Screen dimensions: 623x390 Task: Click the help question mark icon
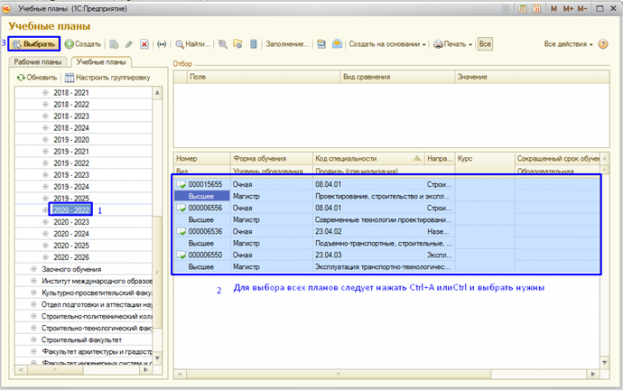click(x=603, y=44)
